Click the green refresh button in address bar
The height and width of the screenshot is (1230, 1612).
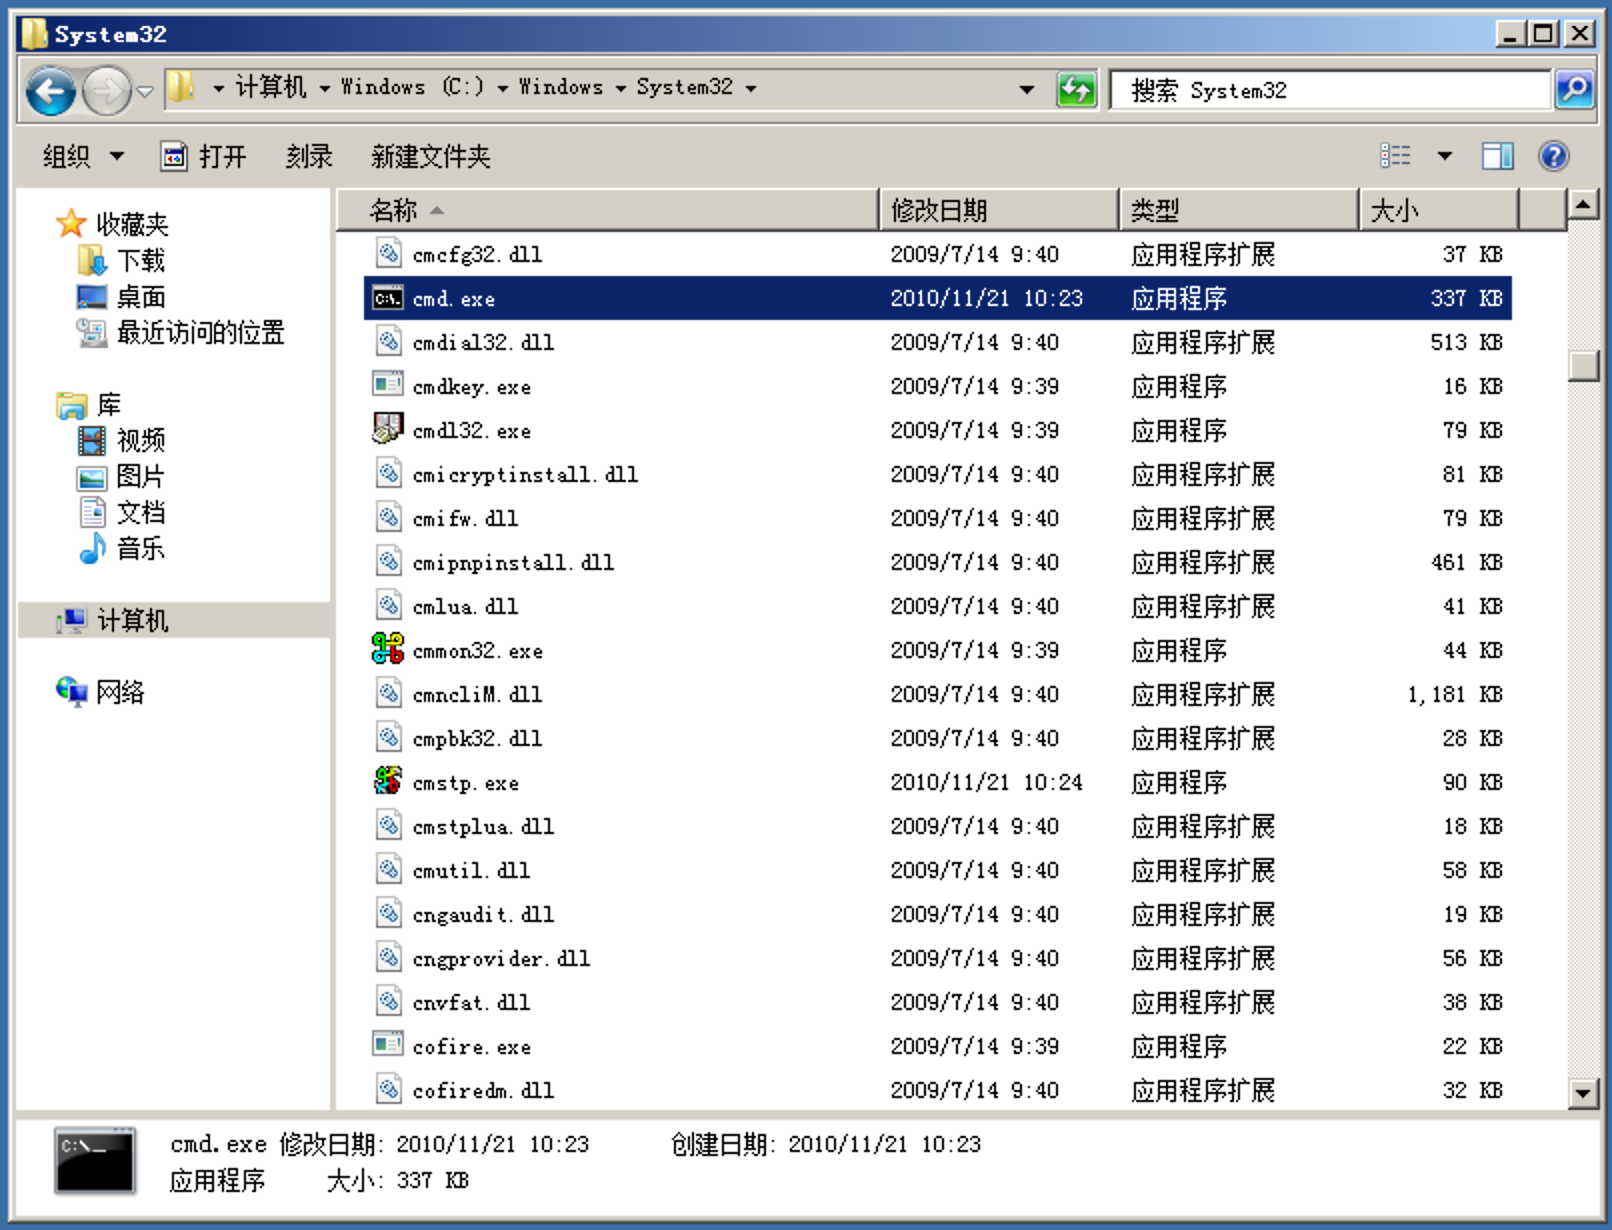pos(1076,90)
